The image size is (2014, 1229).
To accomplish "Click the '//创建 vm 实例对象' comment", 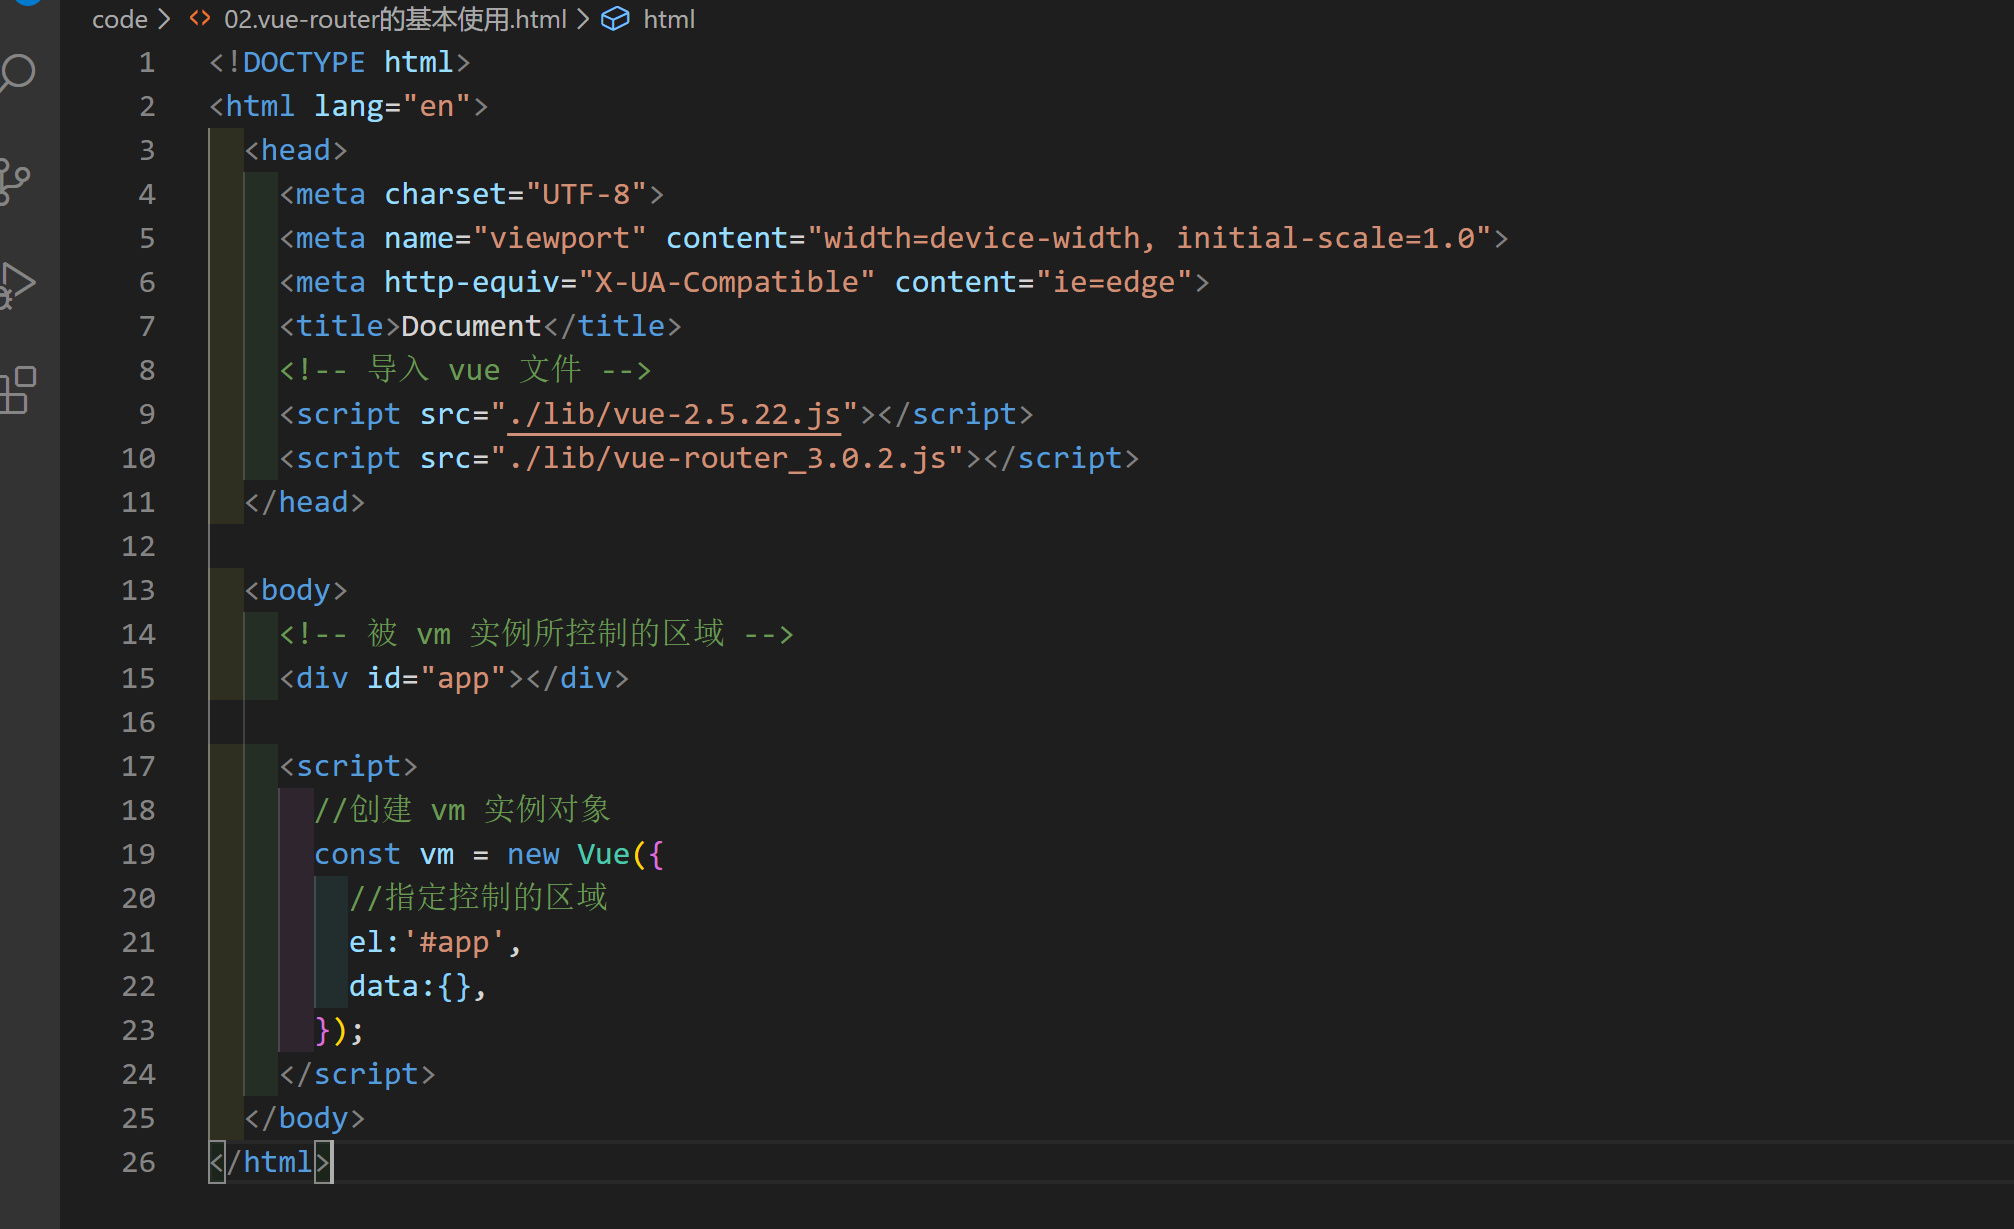I will [462, 810].
